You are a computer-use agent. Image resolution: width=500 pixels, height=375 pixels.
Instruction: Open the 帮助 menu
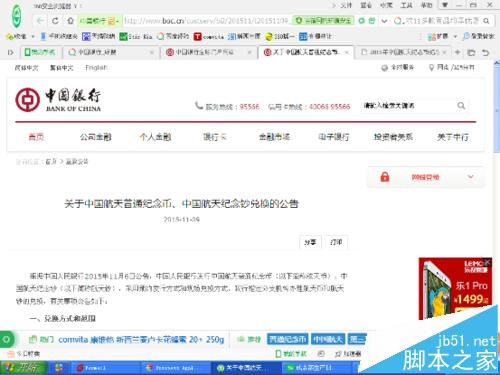click(426, 5)
